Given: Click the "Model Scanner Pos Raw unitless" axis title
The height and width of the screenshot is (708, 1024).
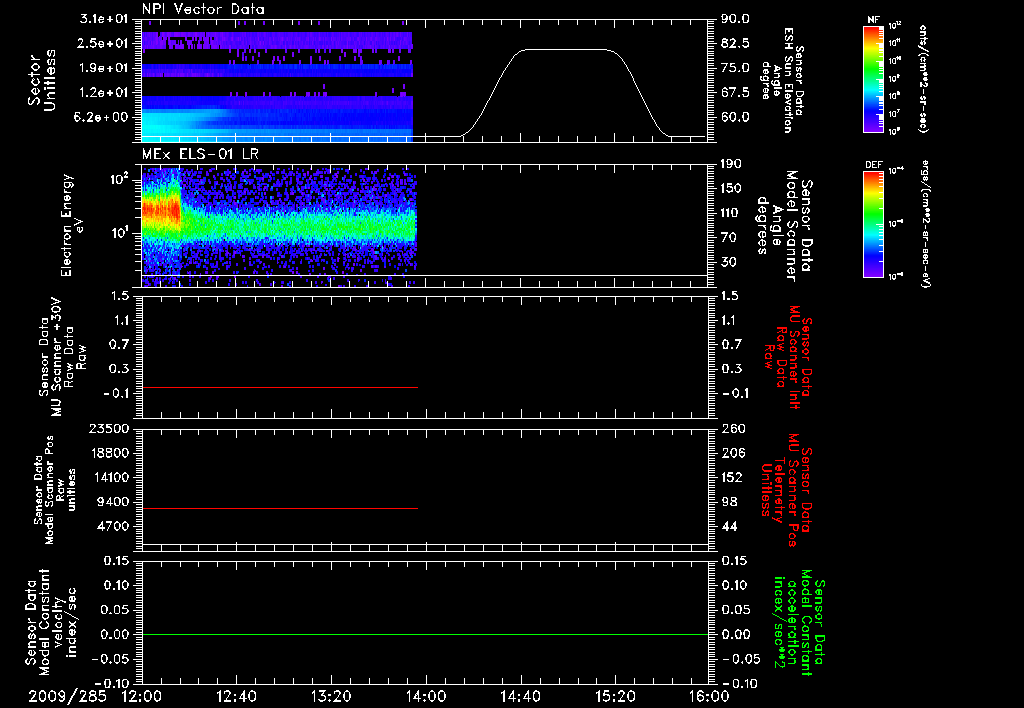Looking at the screenshot, I should (x=54, y=490).
